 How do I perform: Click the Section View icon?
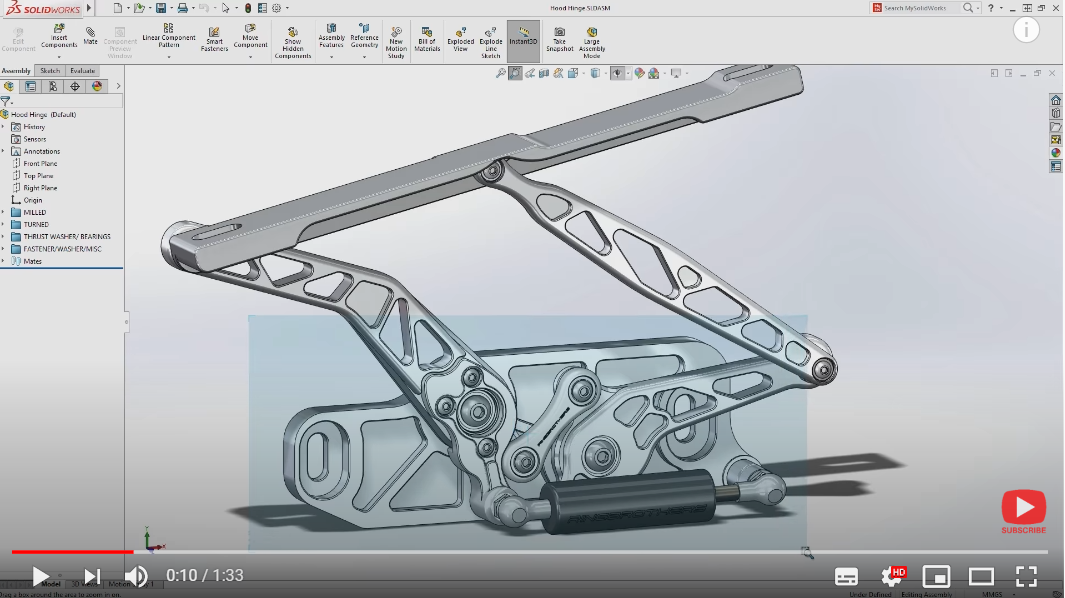[x=544, y=73]
